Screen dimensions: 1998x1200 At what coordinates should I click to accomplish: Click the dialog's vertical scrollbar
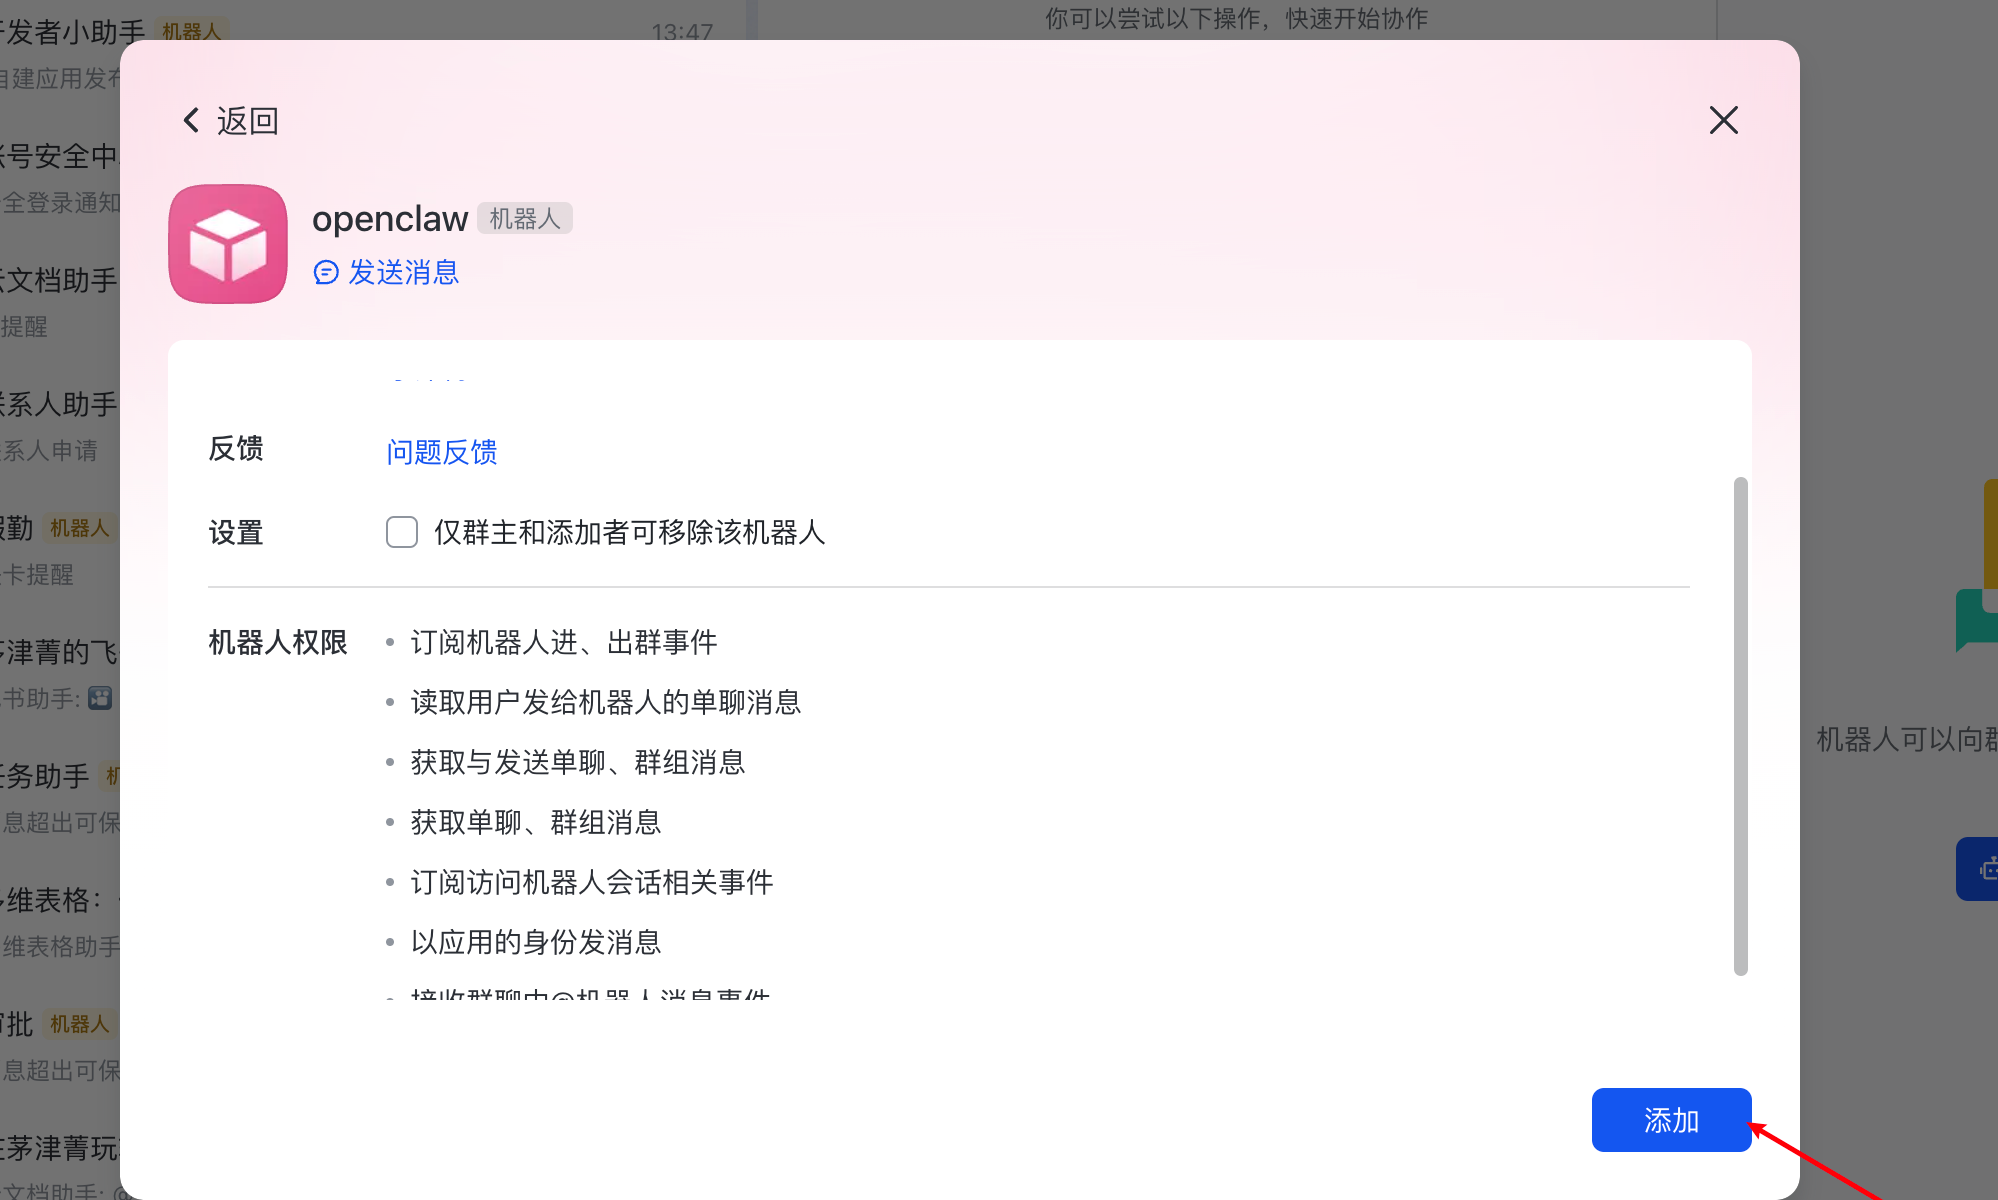click(x=1740, y=726)
